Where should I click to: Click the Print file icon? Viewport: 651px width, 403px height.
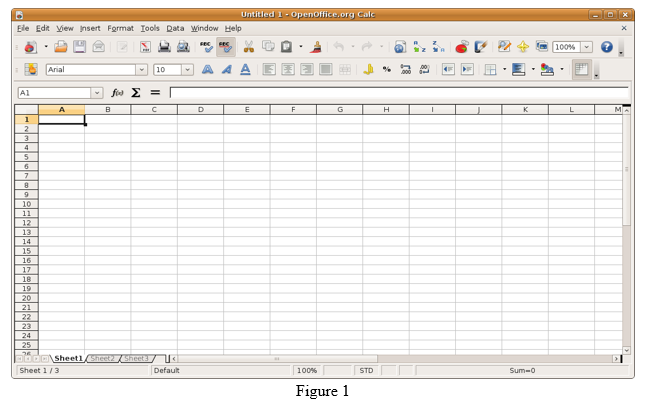pyautogui.click(x=164, y=47)
